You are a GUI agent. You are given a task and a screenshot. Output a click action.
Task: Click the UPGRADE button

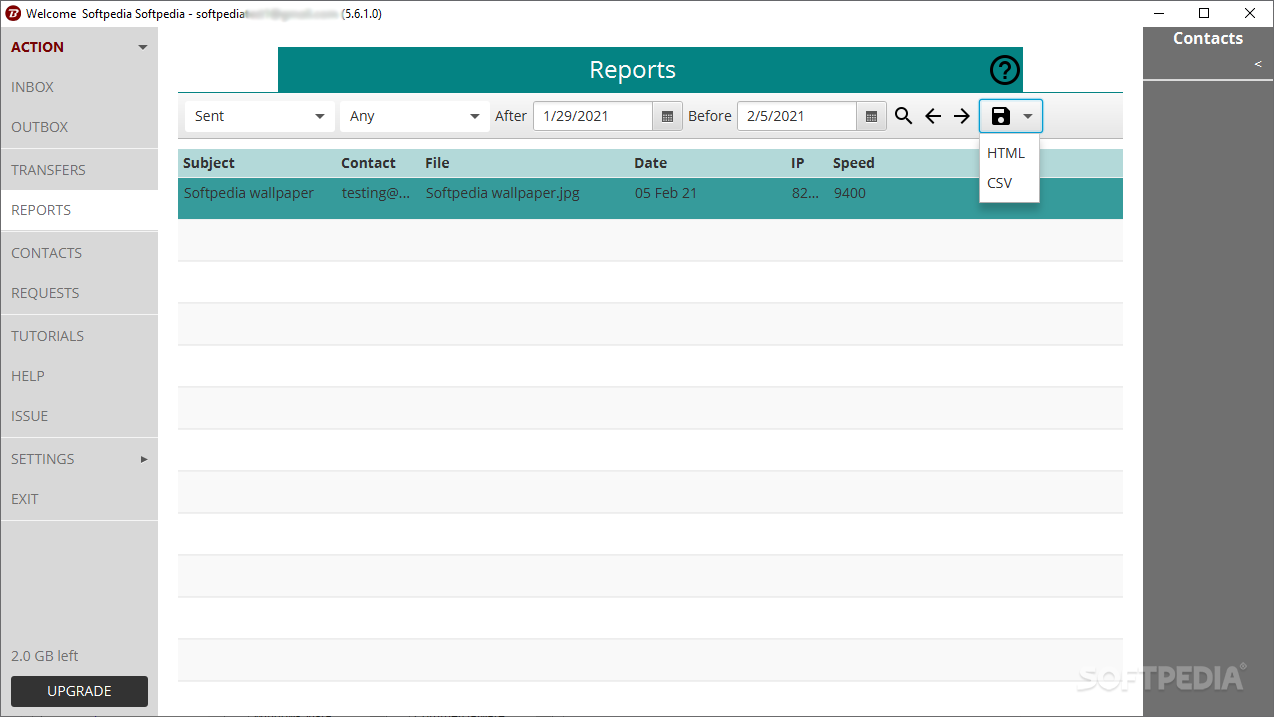click(x=79, y=691)
